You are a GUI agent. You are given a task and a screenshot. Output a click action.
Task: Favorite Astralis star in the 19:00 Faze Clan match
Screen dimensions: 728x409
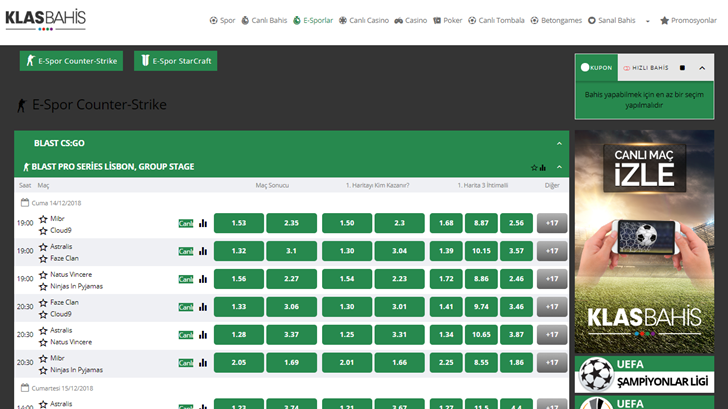[x=43, y=247]
